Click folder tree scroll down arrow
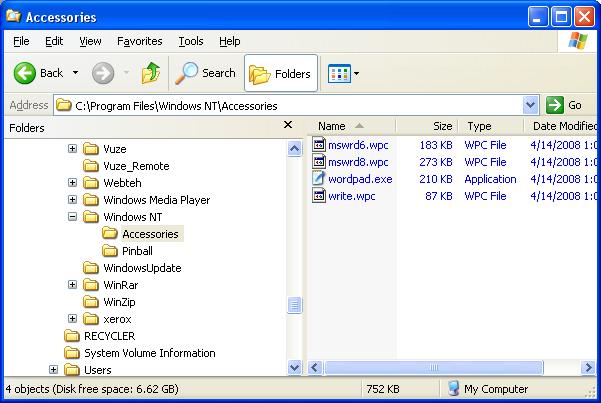The height and width of the screenshot is (403, 601). pos(294,367)
